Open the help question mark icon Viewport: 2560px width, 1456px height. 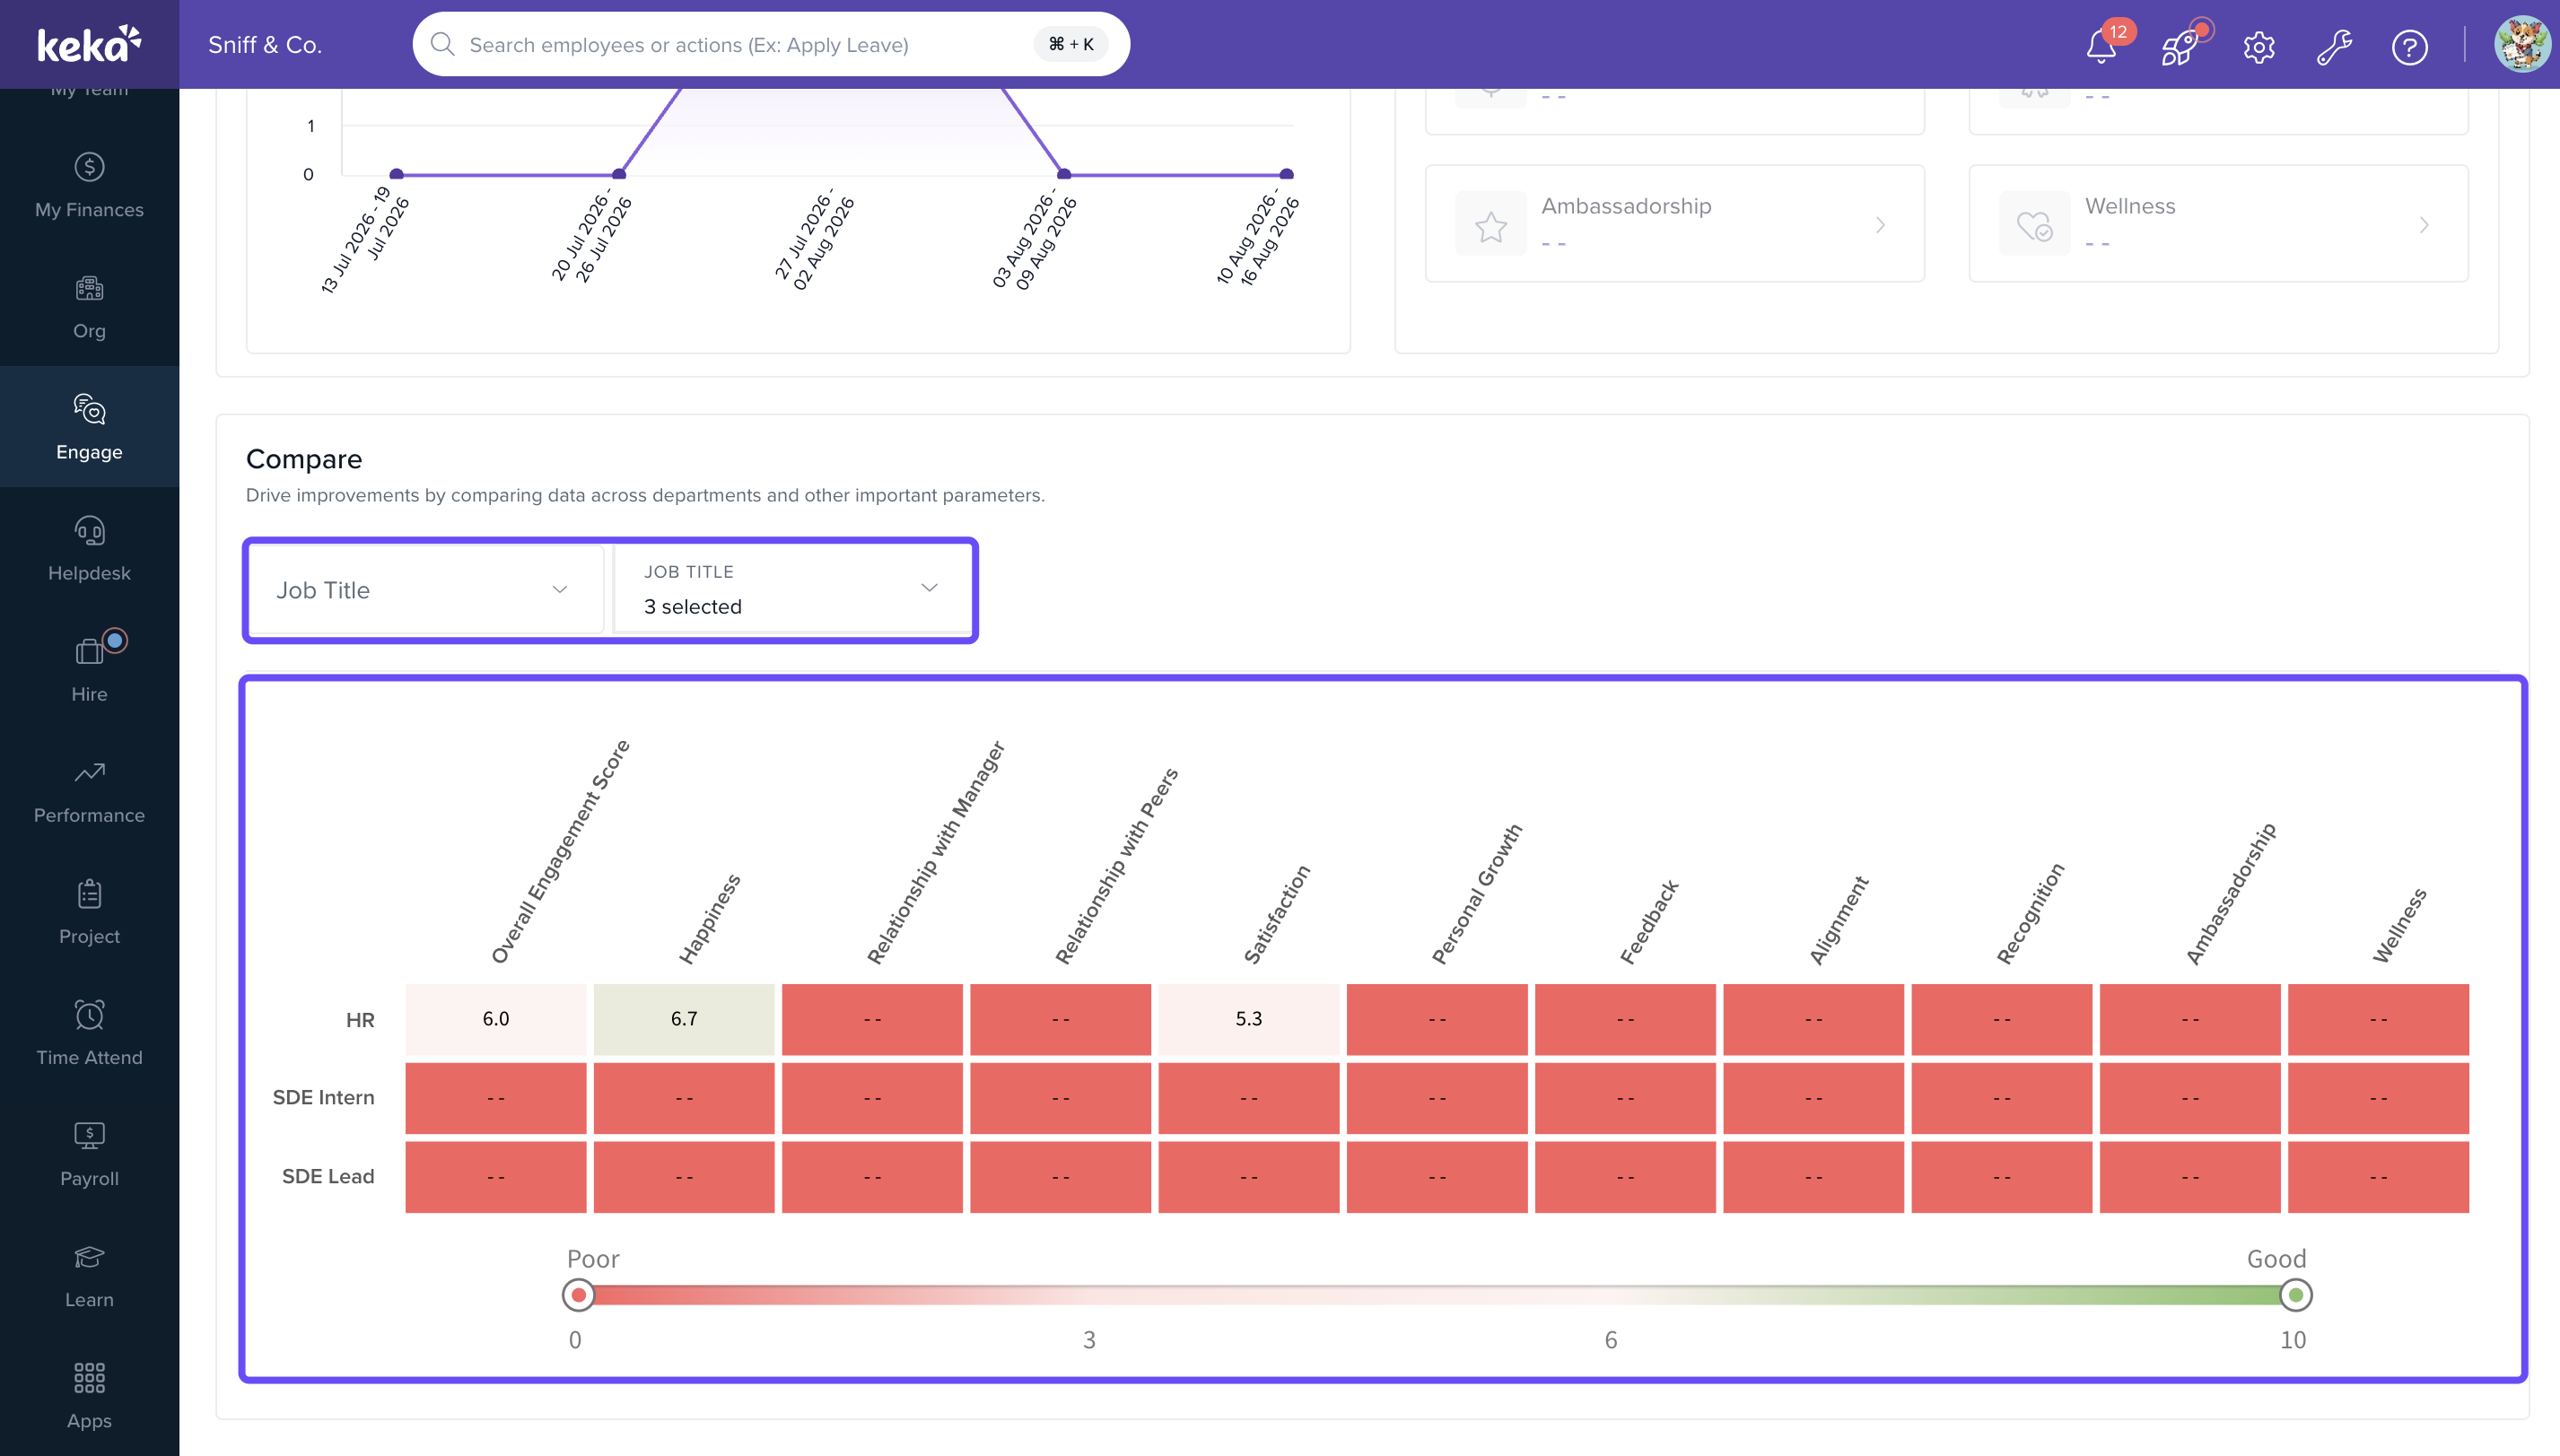click(x=2410, y=47)
